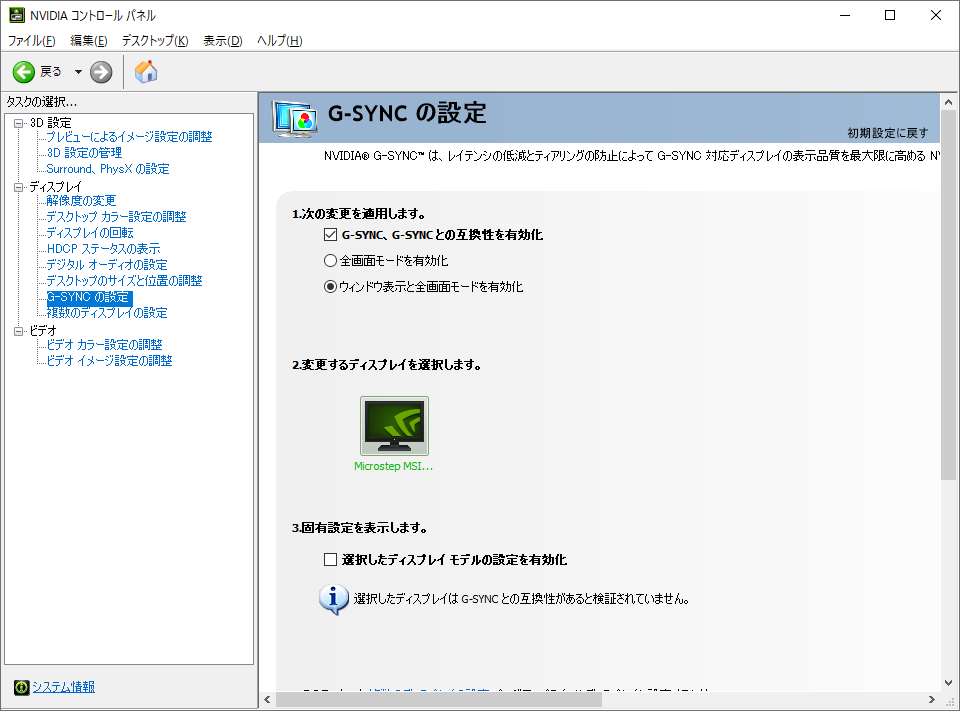Collapse the ディスプレイ tree node
960x711 pixels.
coord(19,187)
